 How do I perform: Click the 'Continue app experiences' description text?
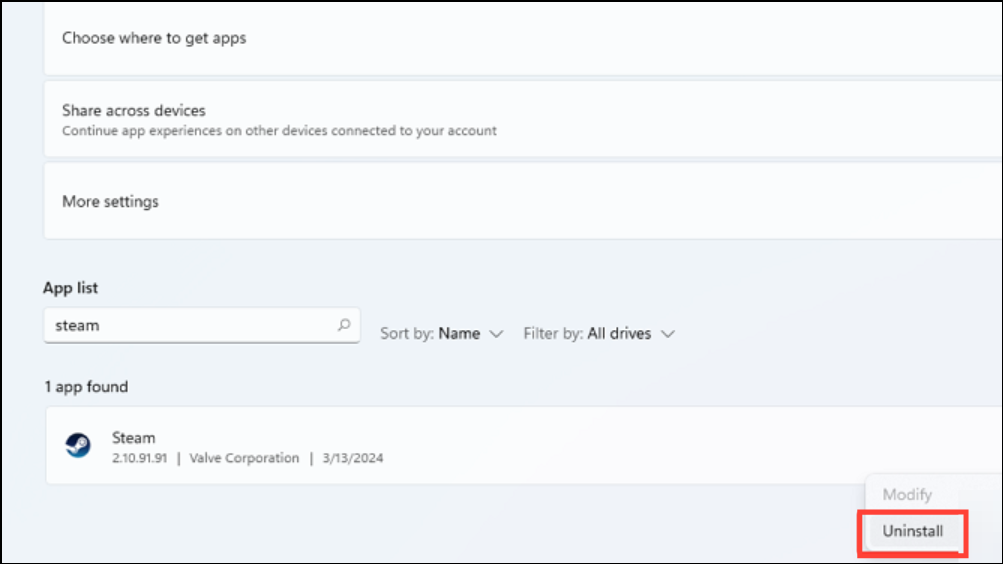click(x=279, y=130)
